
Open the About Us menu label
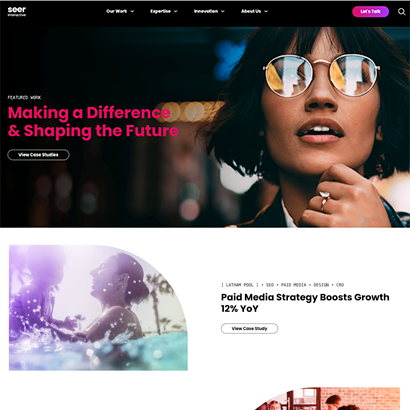click(x=251, y=11)
